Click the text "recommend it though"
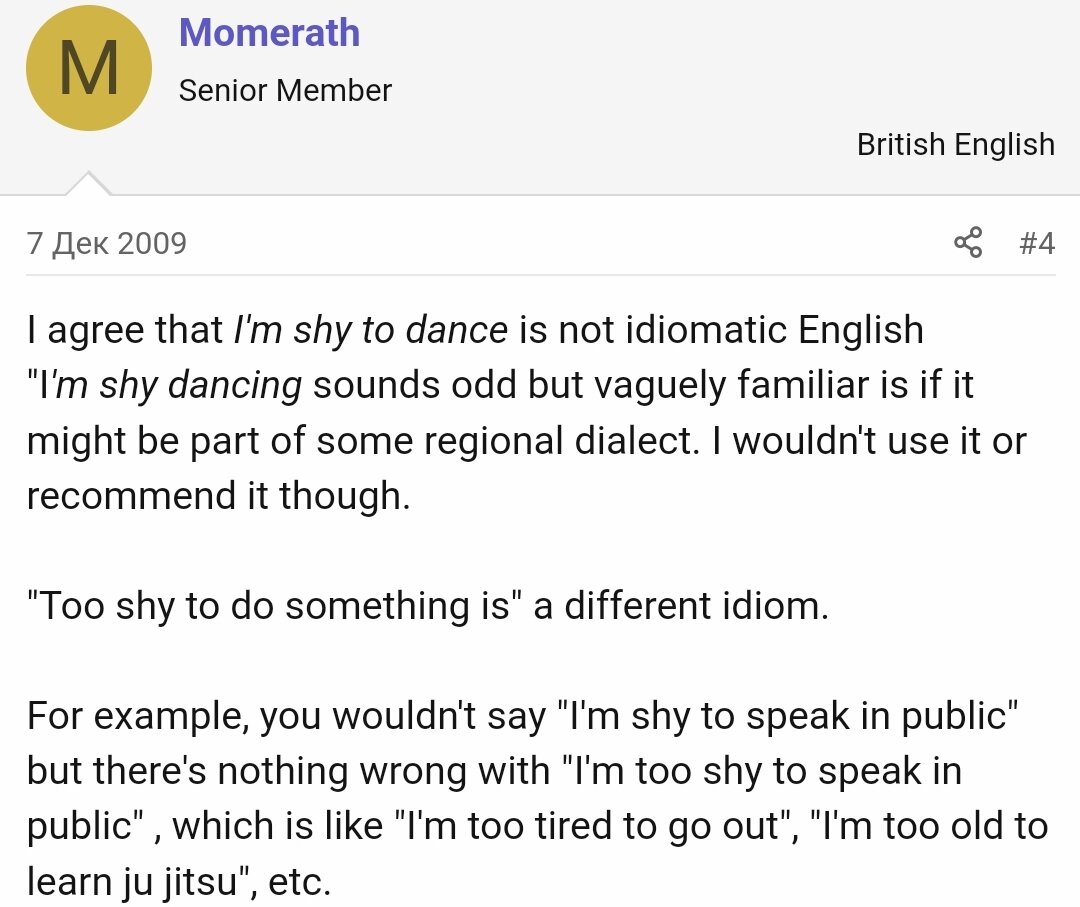The image size is (1080, 907). tap(216, 496)
